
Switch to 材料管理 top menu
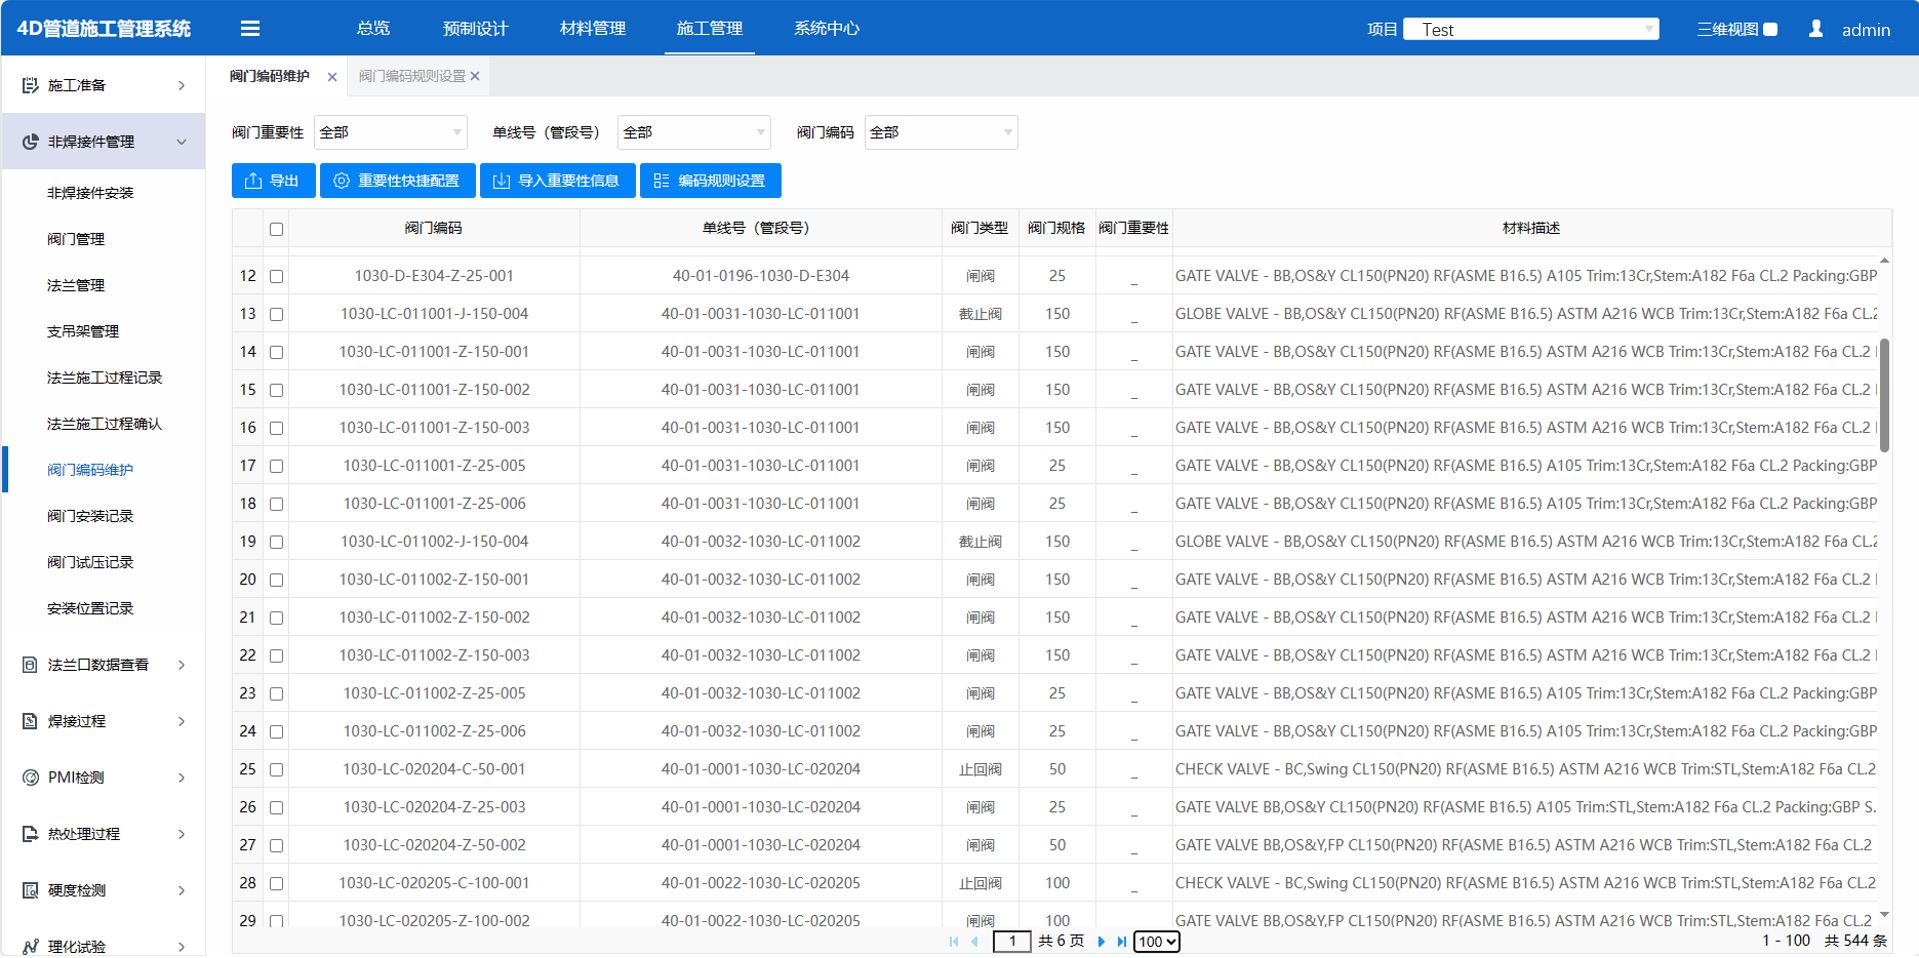click(592, 29)
